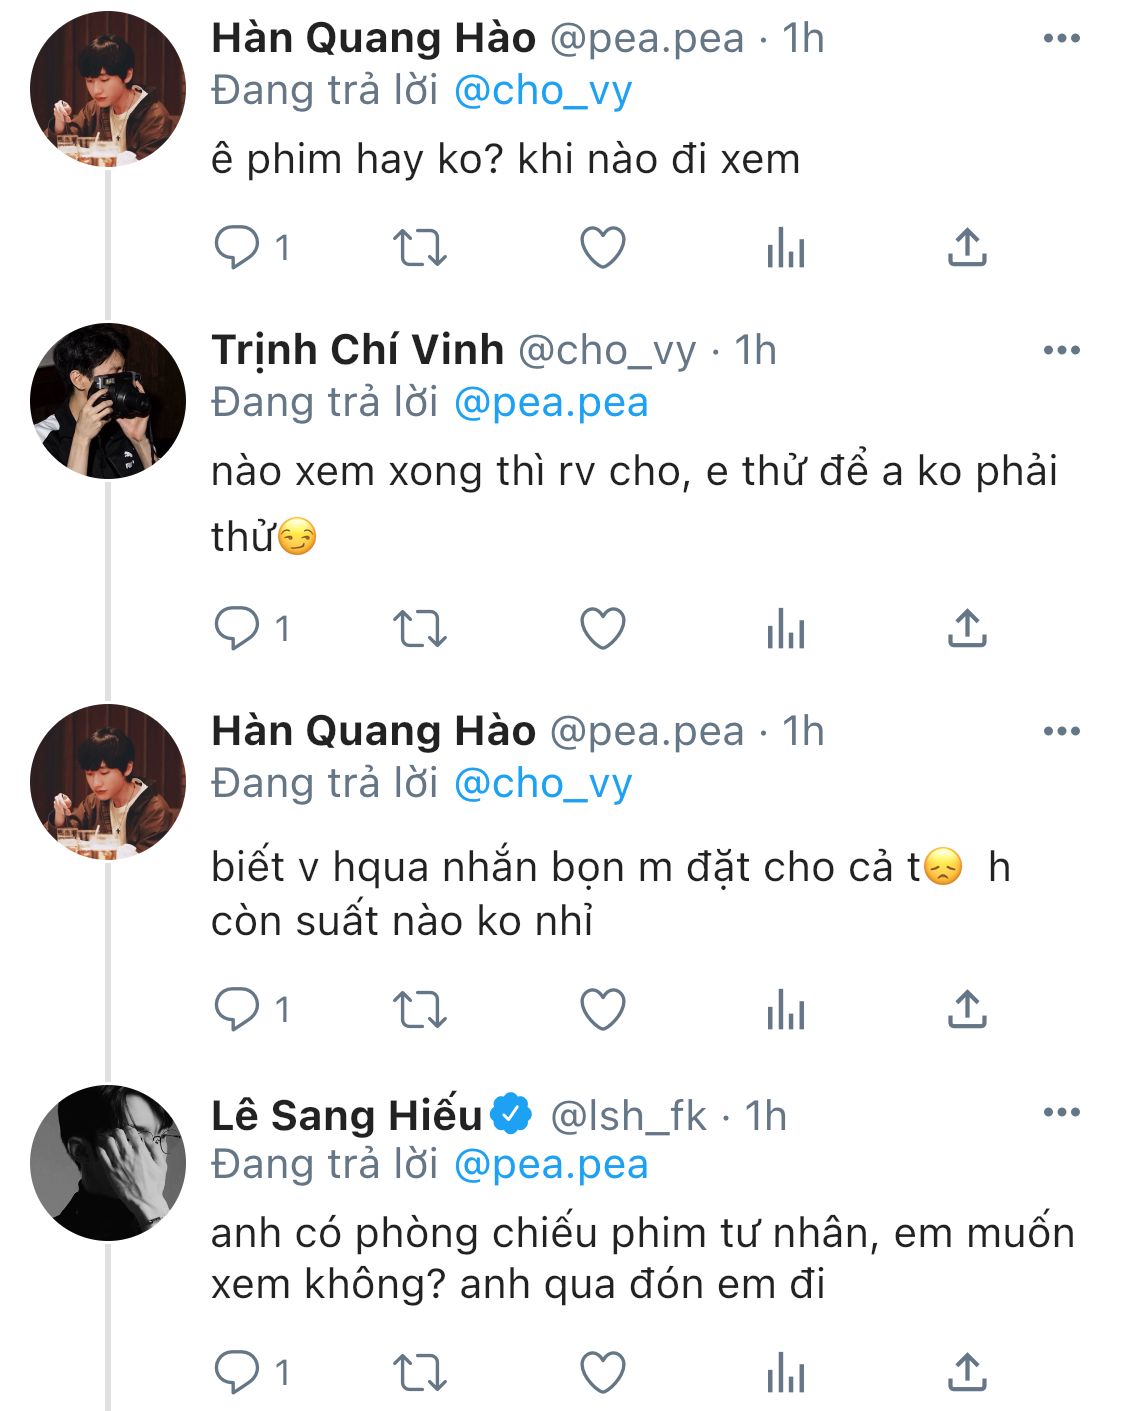Open Lê Sang Hiếu's profile picture
1125x1411 pixels.
click(x=108, y=1163)
